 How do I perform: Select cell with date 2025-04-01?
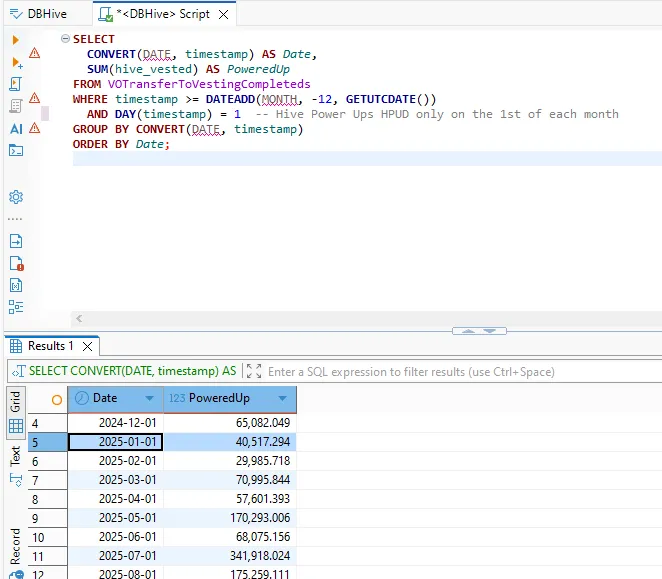(x=116, y=499)
